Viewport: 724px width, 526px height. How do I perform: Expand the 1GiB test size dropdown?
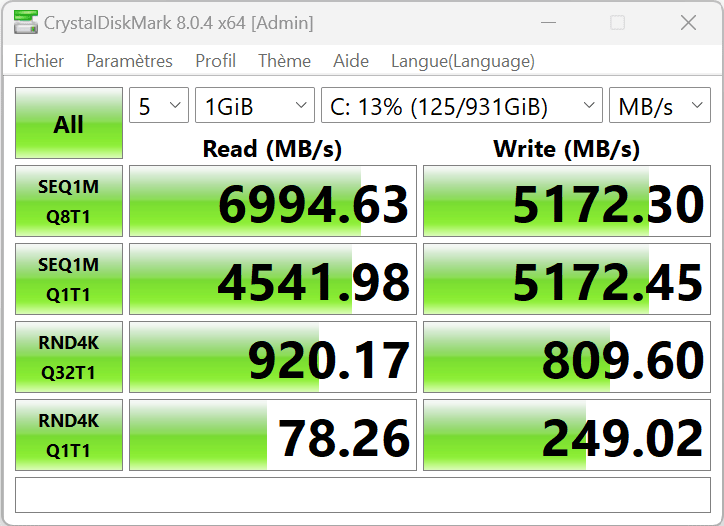point(255,105)
